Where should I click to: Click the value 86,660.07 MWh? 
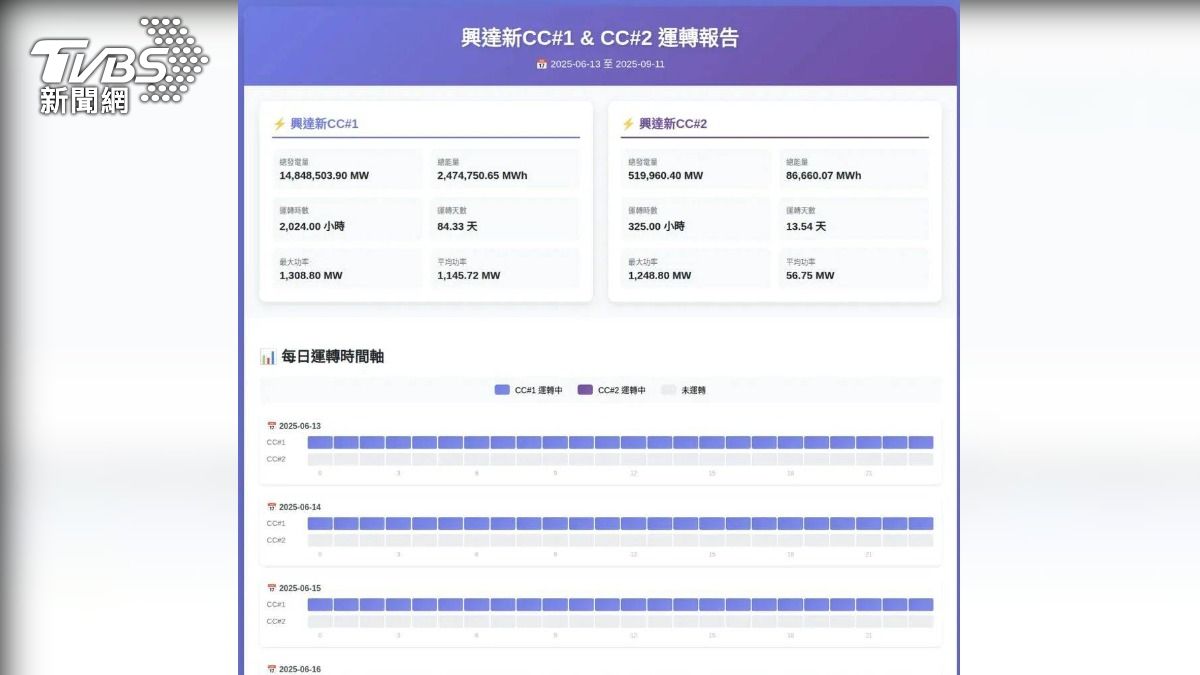click(824, 176)
